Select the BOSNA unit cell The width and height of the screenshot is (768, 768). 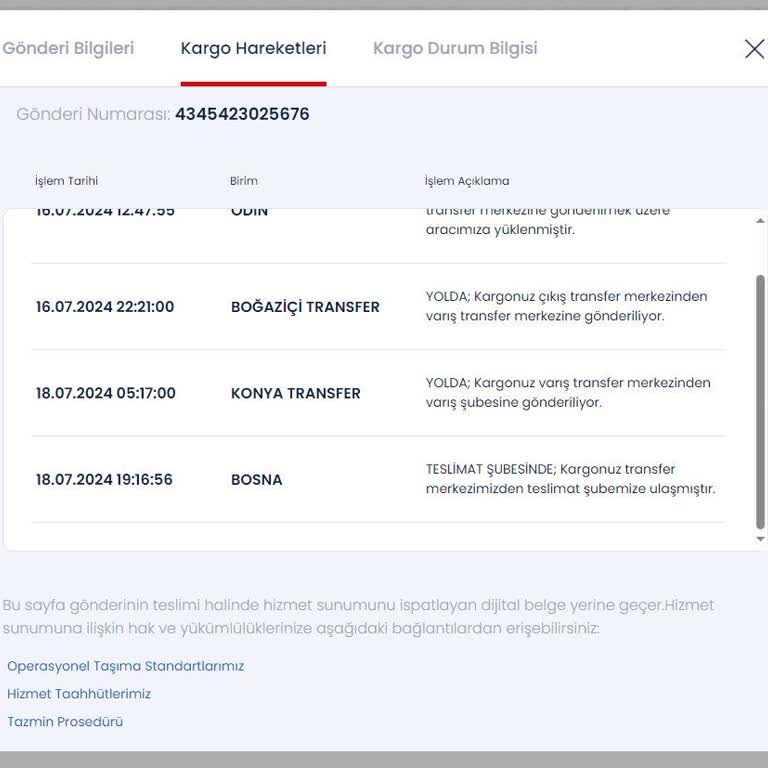257,480
